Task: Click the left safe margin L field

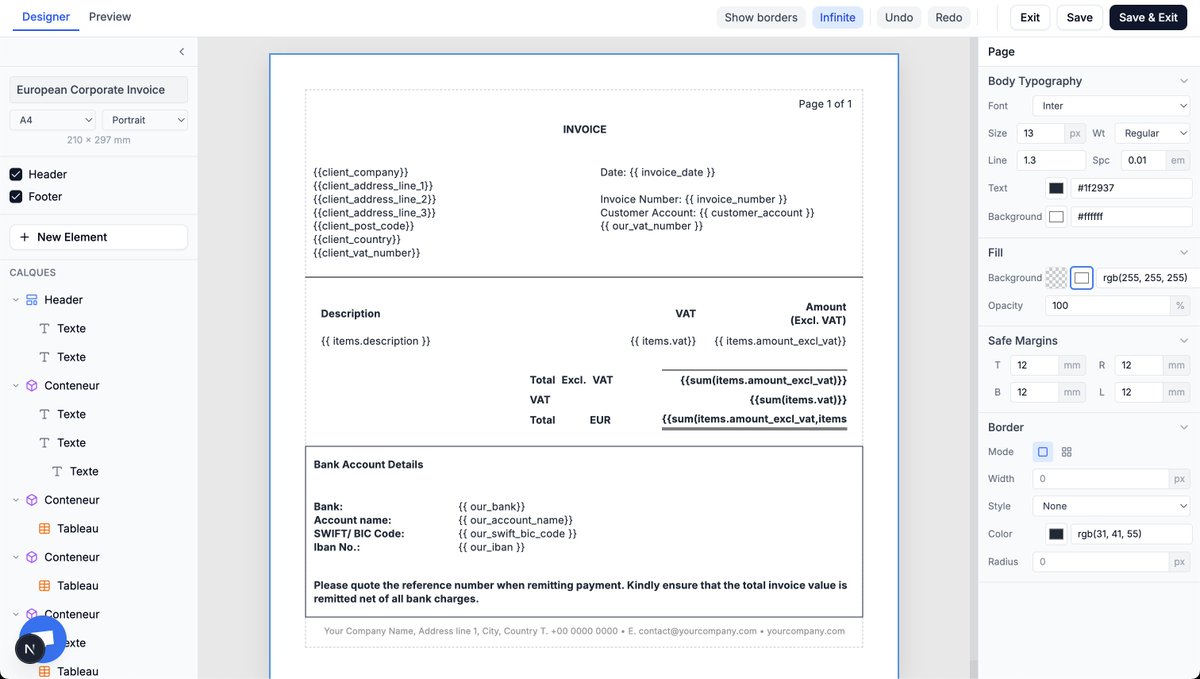Action: pyautogui.click(x=1139, y=393)
